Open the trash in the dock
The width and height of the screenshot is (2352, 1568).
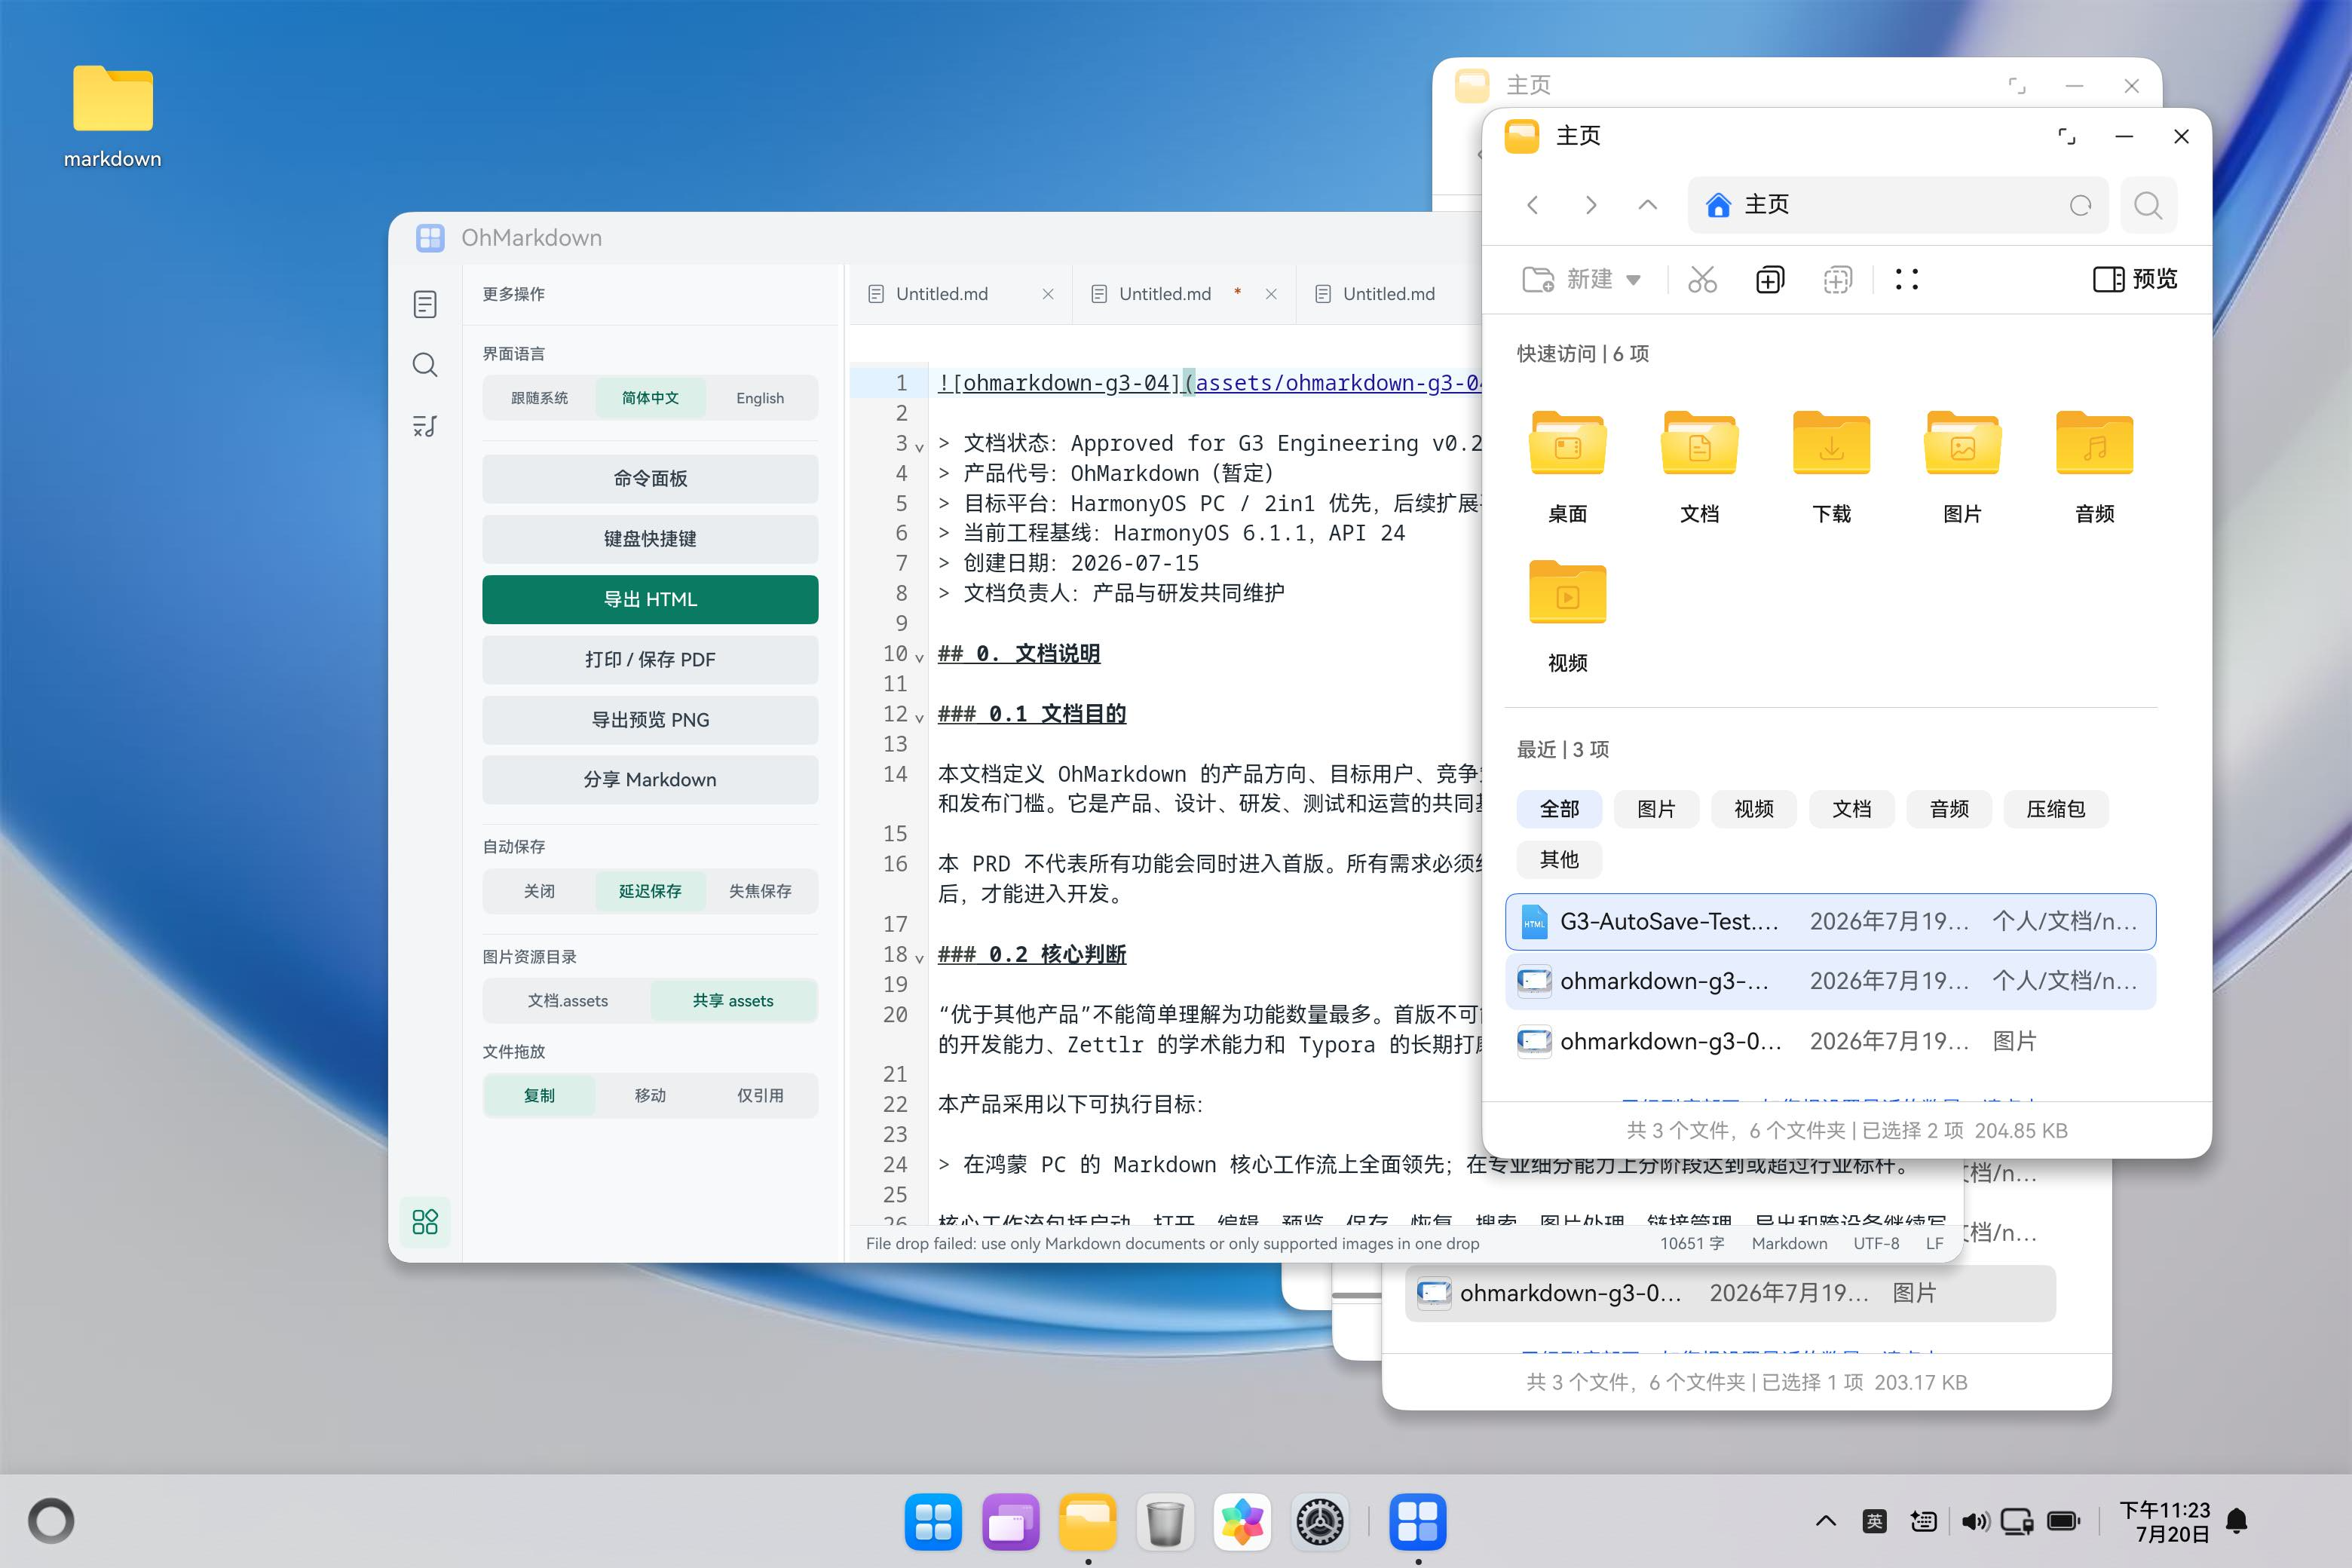(1165, 1522)
